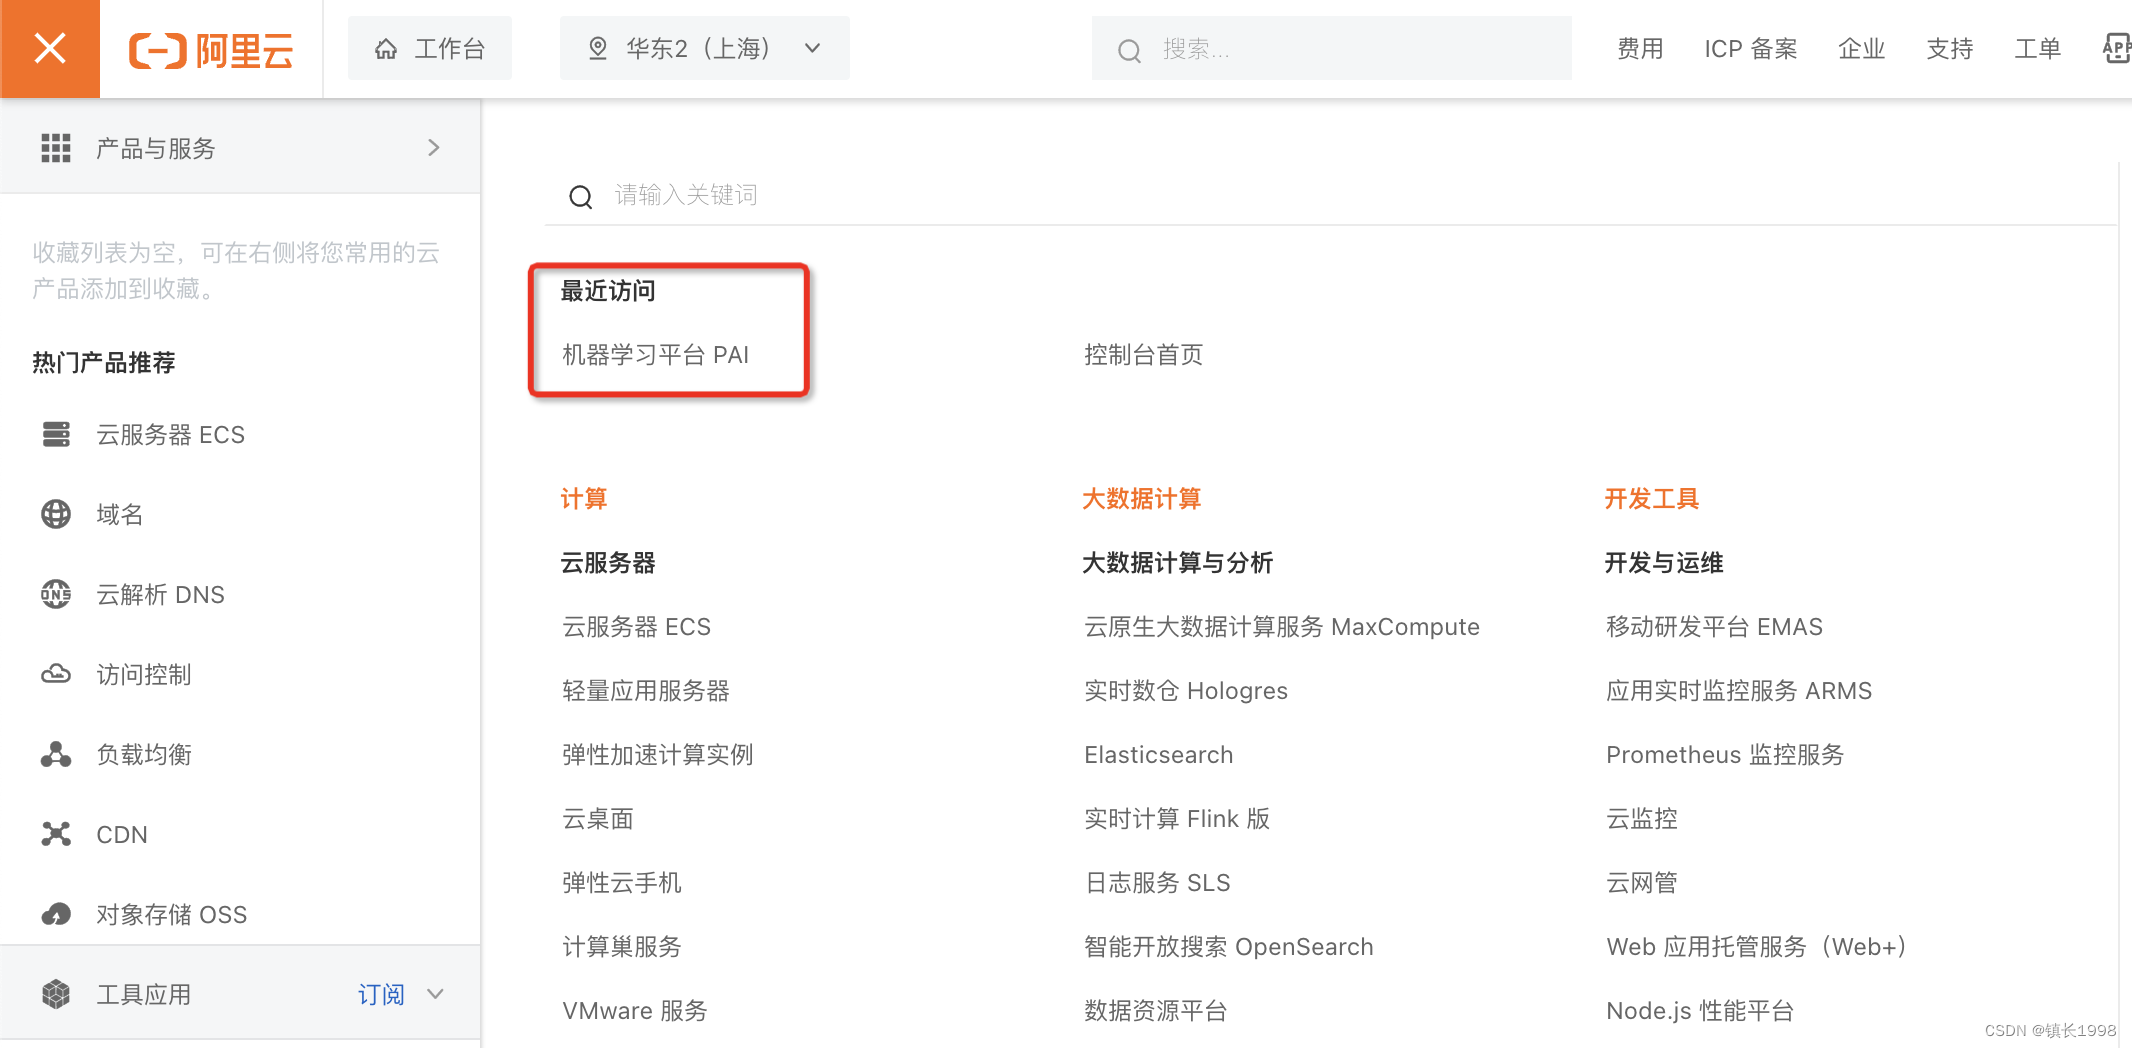2132x1048 pixels.
Task: Open 移动研发平台 EMAS
Action: click(1715, 627)
